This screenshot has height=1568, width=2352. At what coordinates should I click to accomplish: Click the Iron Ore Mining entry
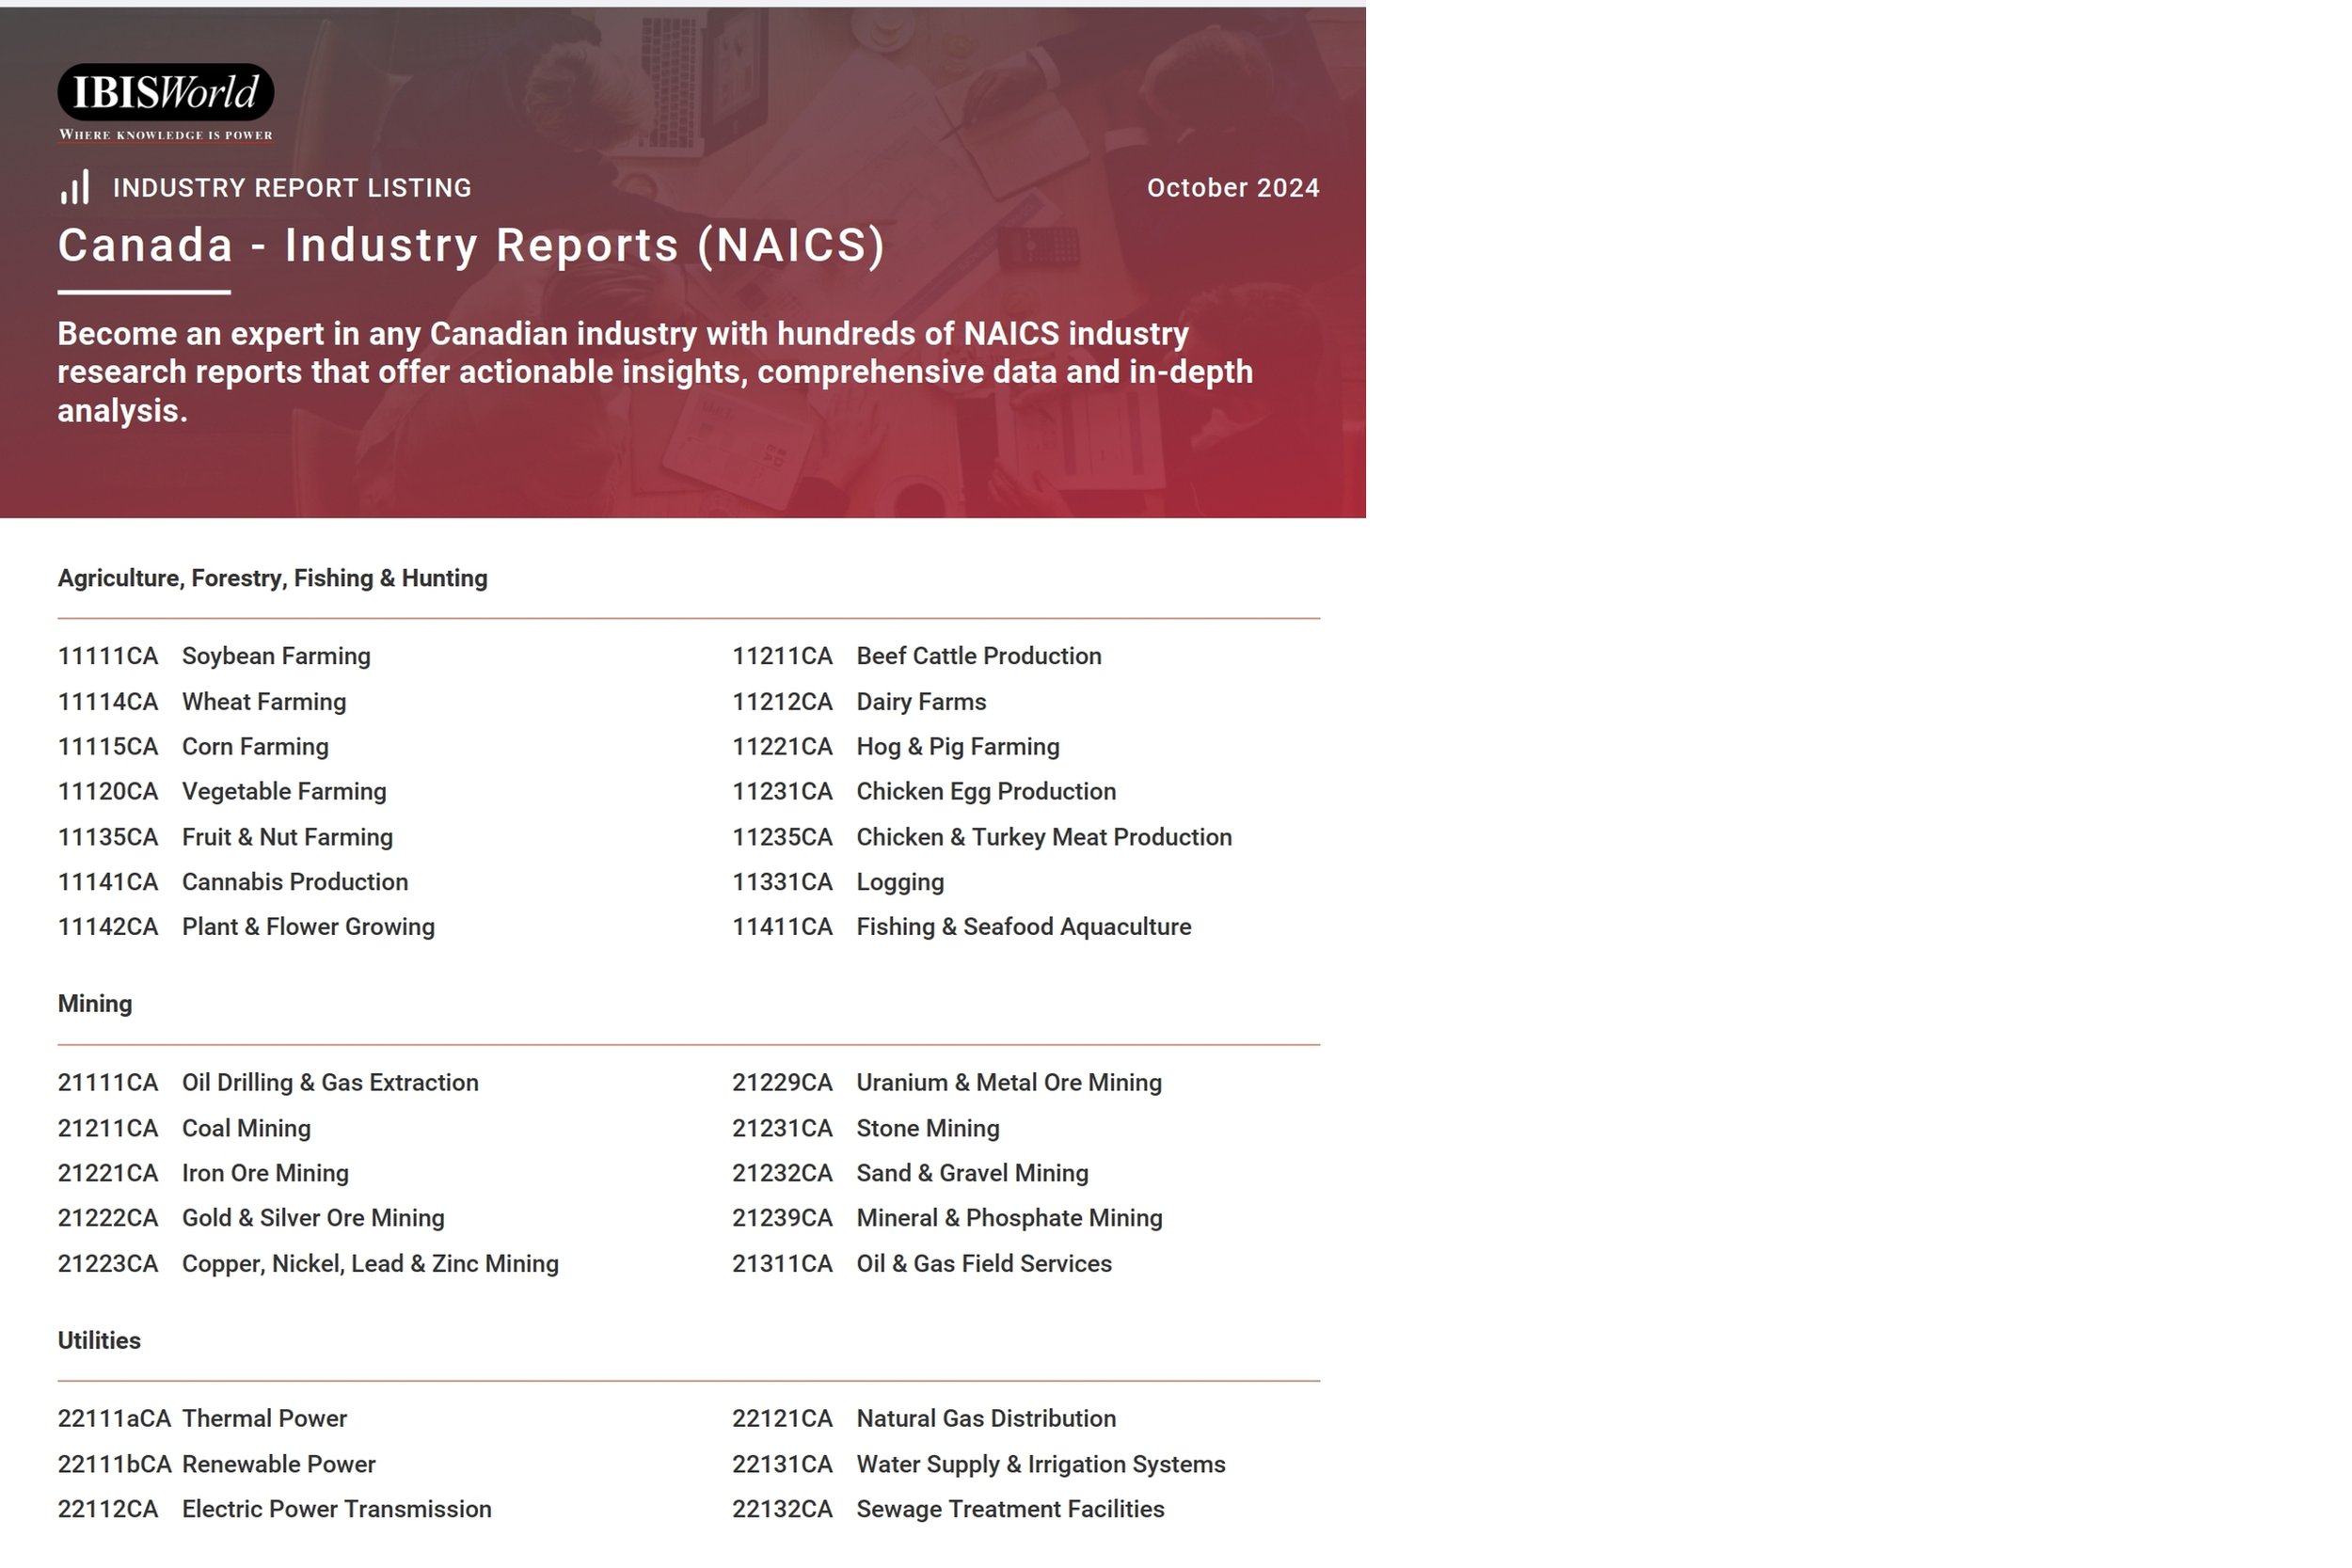(265, 1173)
